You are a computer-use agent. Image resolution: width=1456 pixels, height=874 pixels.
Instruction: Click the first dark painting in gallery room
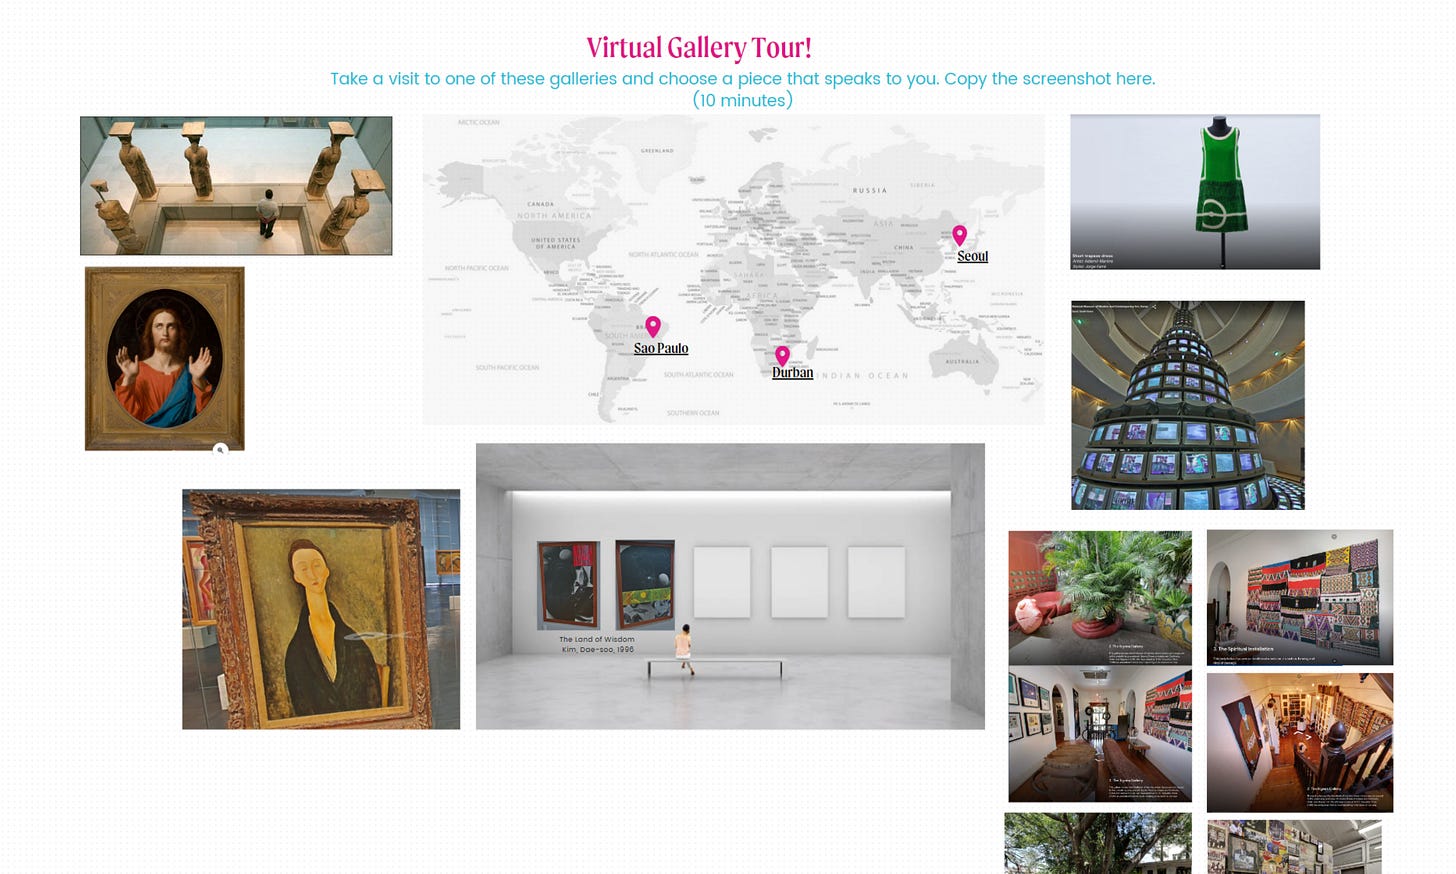[569, 585]
